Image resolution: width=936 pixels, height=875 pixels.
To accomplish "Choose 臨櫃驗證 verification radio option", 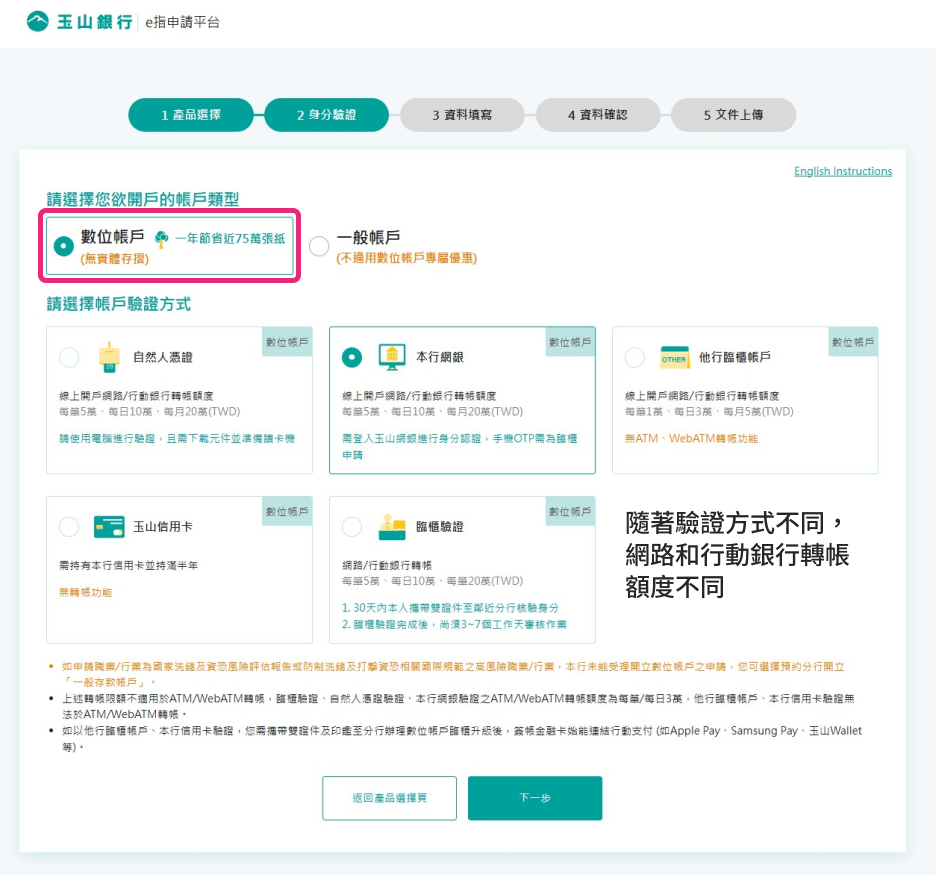I will point(352,526).
